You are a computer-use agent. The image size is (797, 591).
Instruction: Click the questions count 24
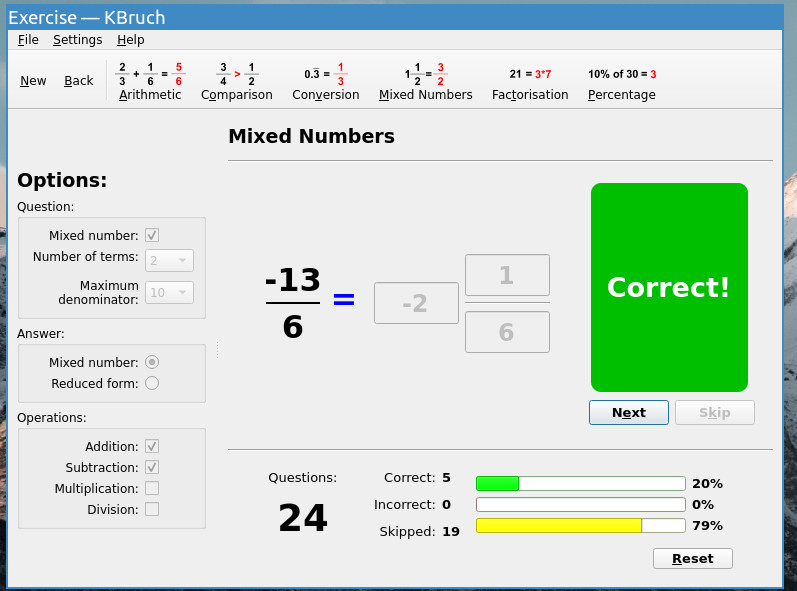point(303,518)
